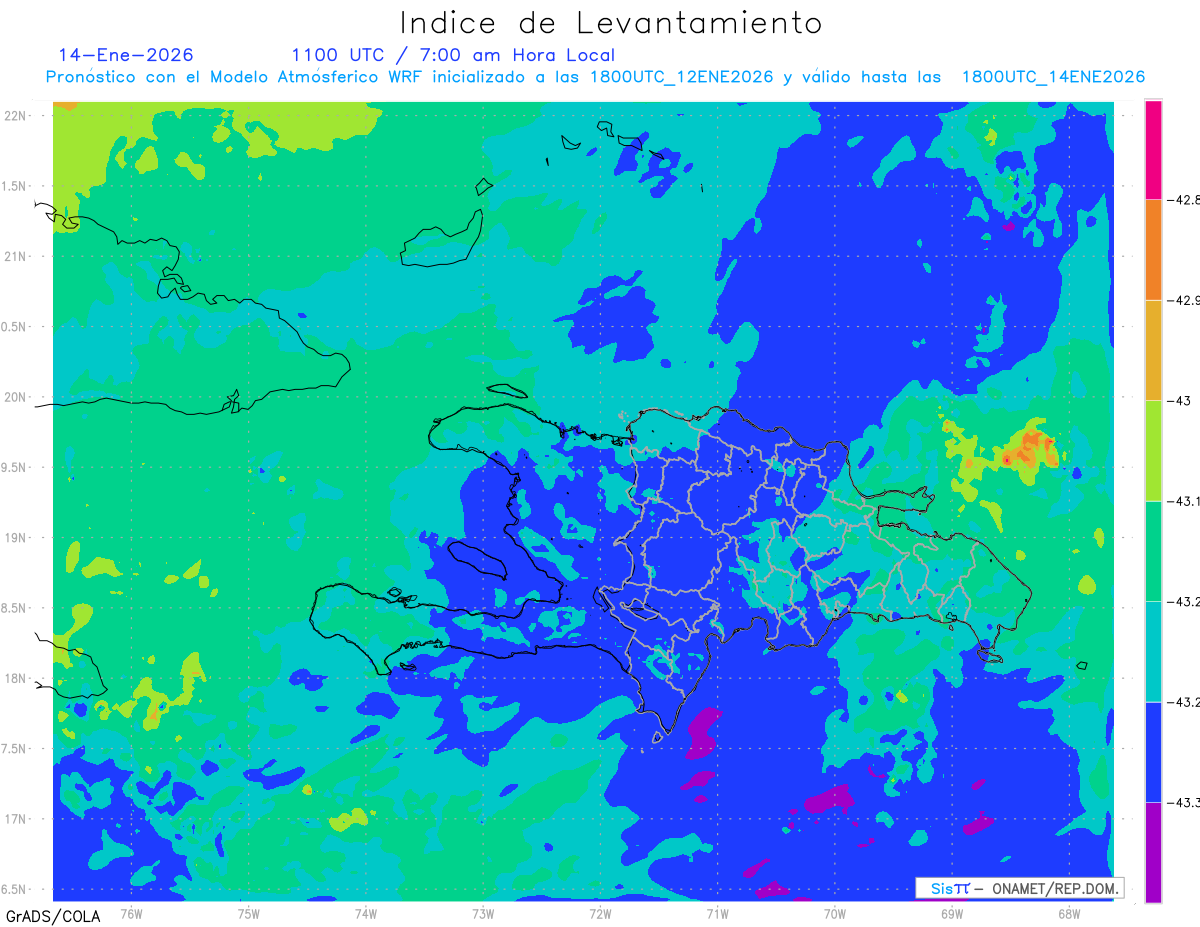The image size is (1200, 927).
Task: Click the '69W' longitude label
Action: (x=952, y=912)
